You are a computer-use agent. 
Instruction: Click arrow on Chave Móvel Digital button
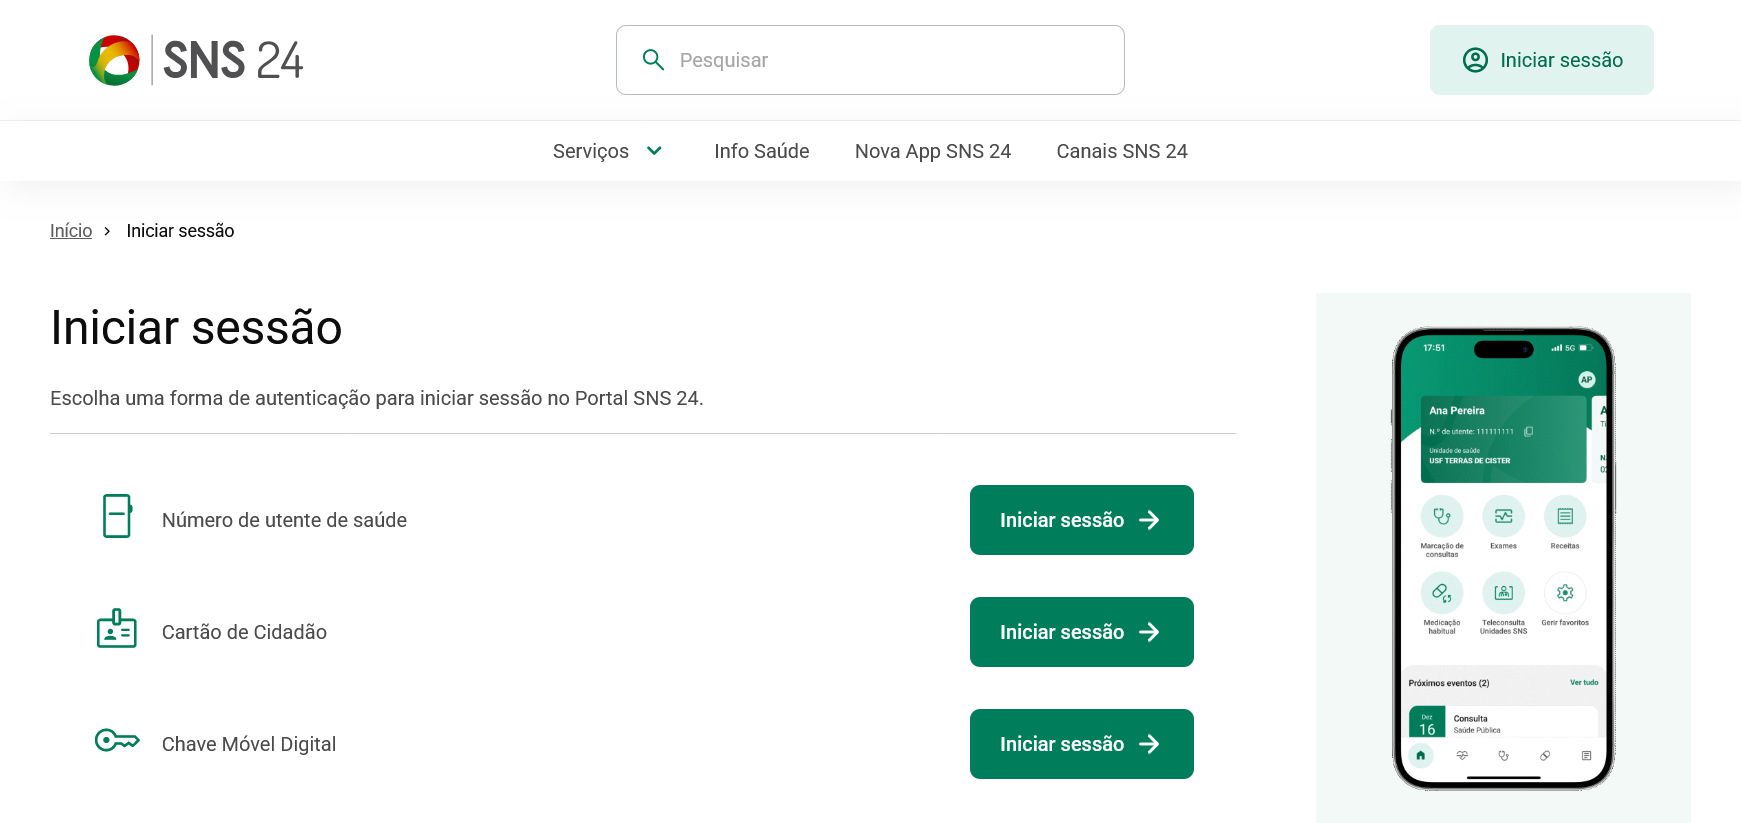pyautogui.click(x=1149, y=744)
